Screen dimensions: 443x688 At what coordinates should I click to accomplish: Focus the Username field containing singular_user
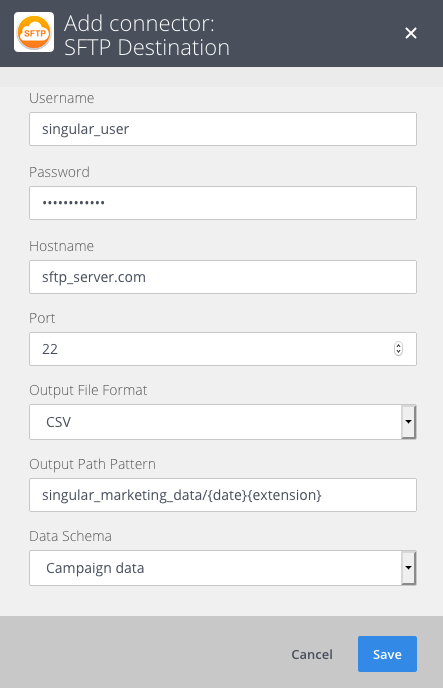tap(223, 129)
